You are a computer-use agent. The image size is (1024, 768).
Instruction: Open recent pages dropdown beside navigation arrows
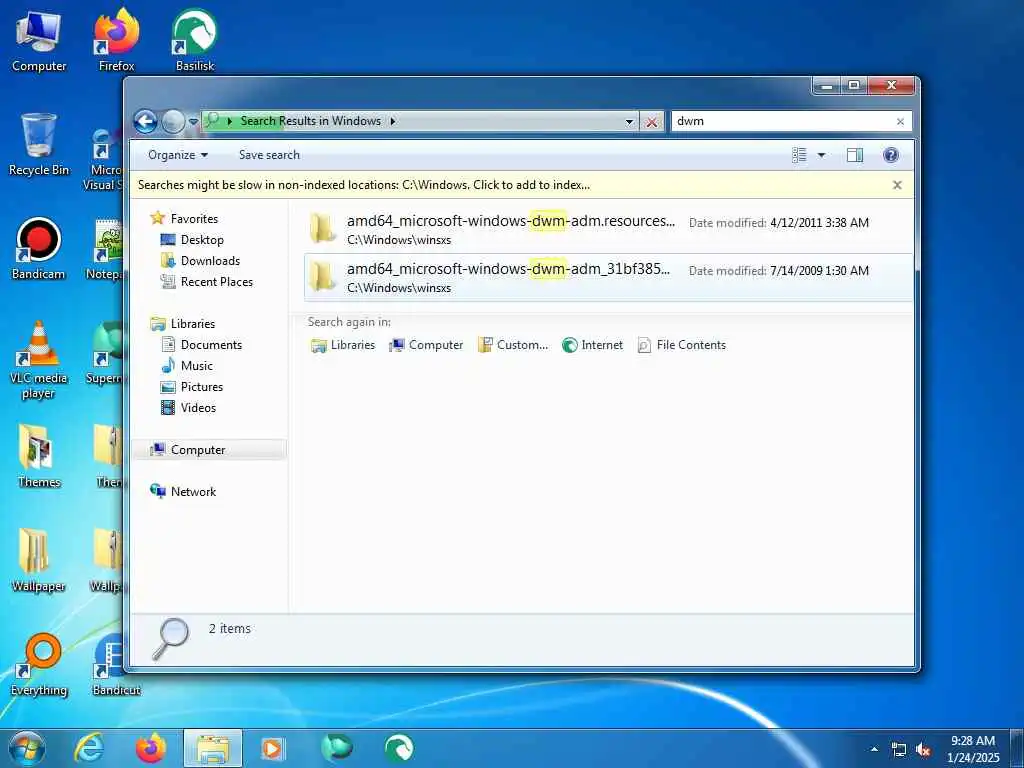193,121
